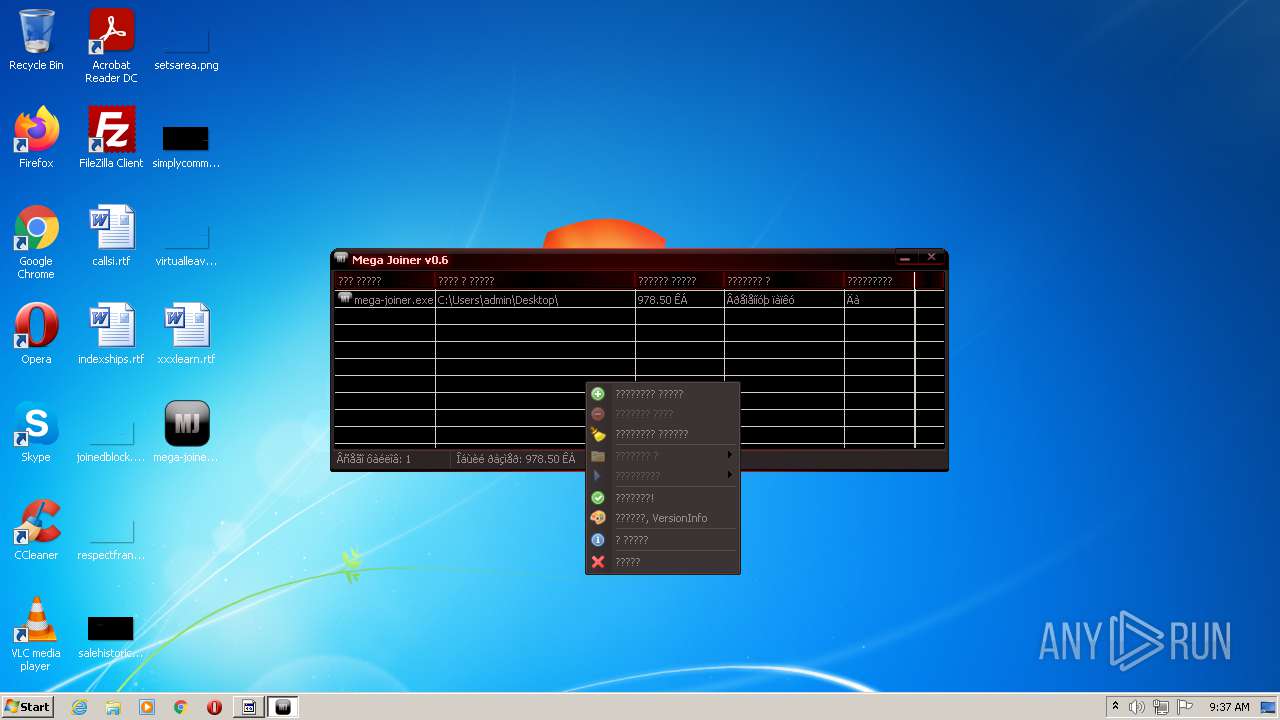Click column header above the 978.50 cell
This screenshot has height=720, width=1280.
[680, 281]
